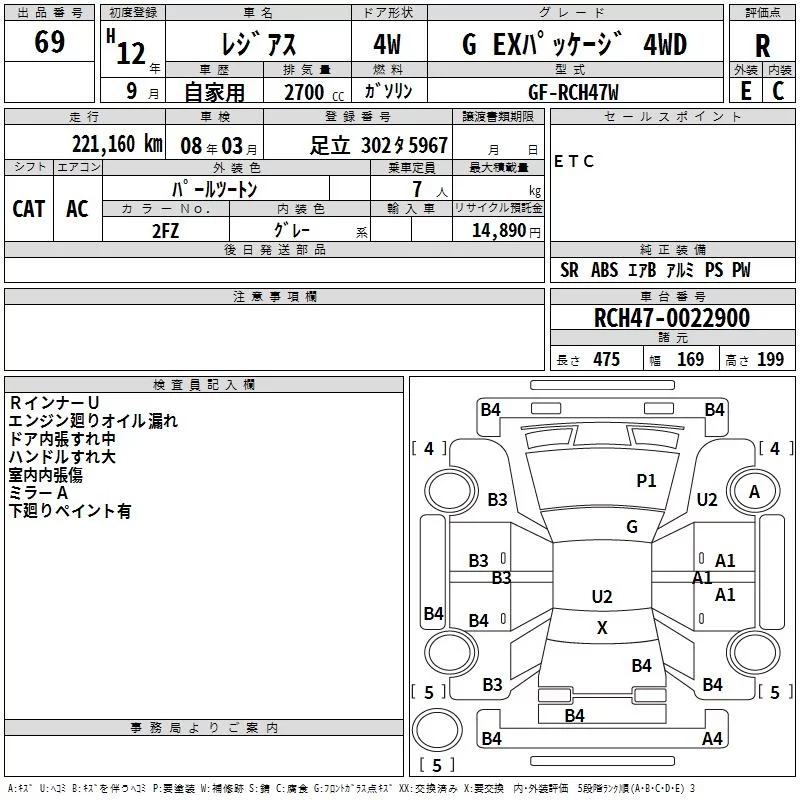Select the chassis number RCH47-0022900
Image resolution: width=800 pixels, height=800 pixels.
click(x=672, y=318)
